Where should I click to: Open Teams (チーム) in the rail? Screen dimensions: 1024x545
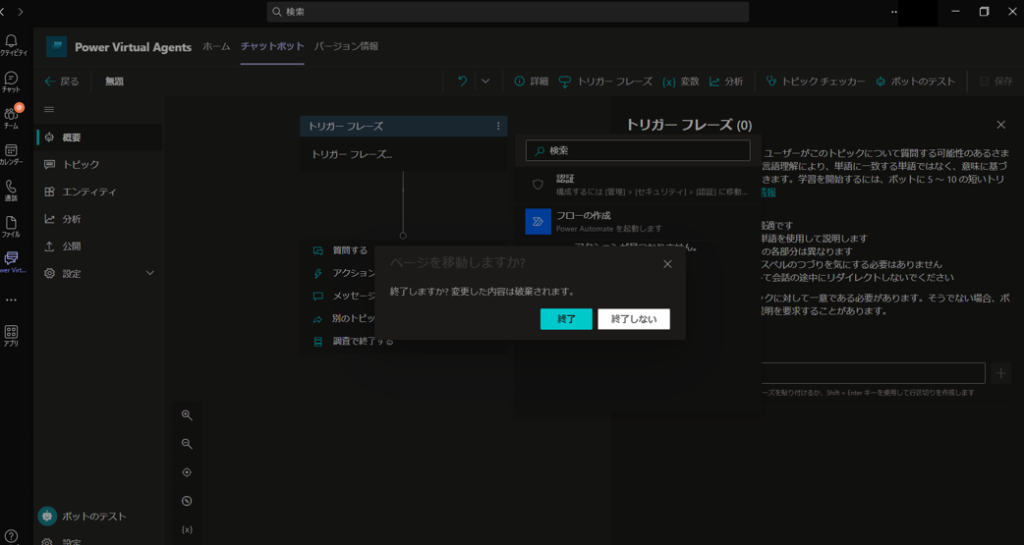11,117
